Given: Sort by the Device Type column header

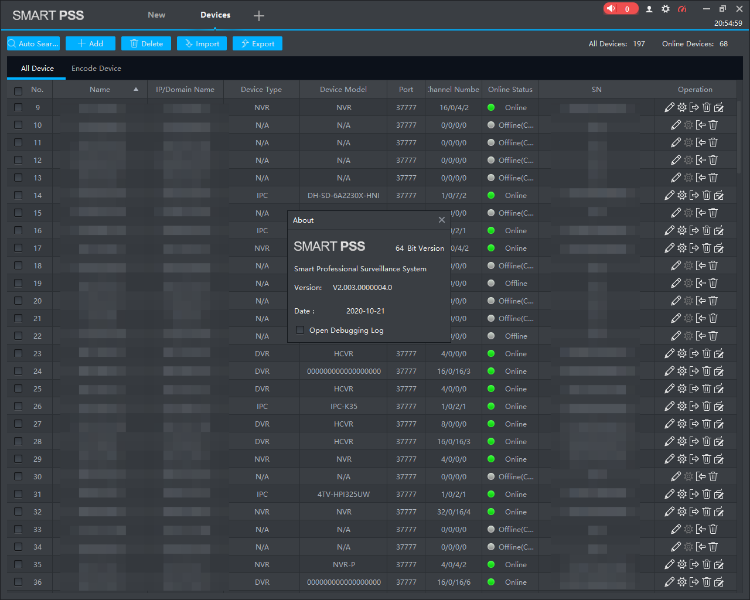Looking at the screenshot, I should click(x=261, y=89).
